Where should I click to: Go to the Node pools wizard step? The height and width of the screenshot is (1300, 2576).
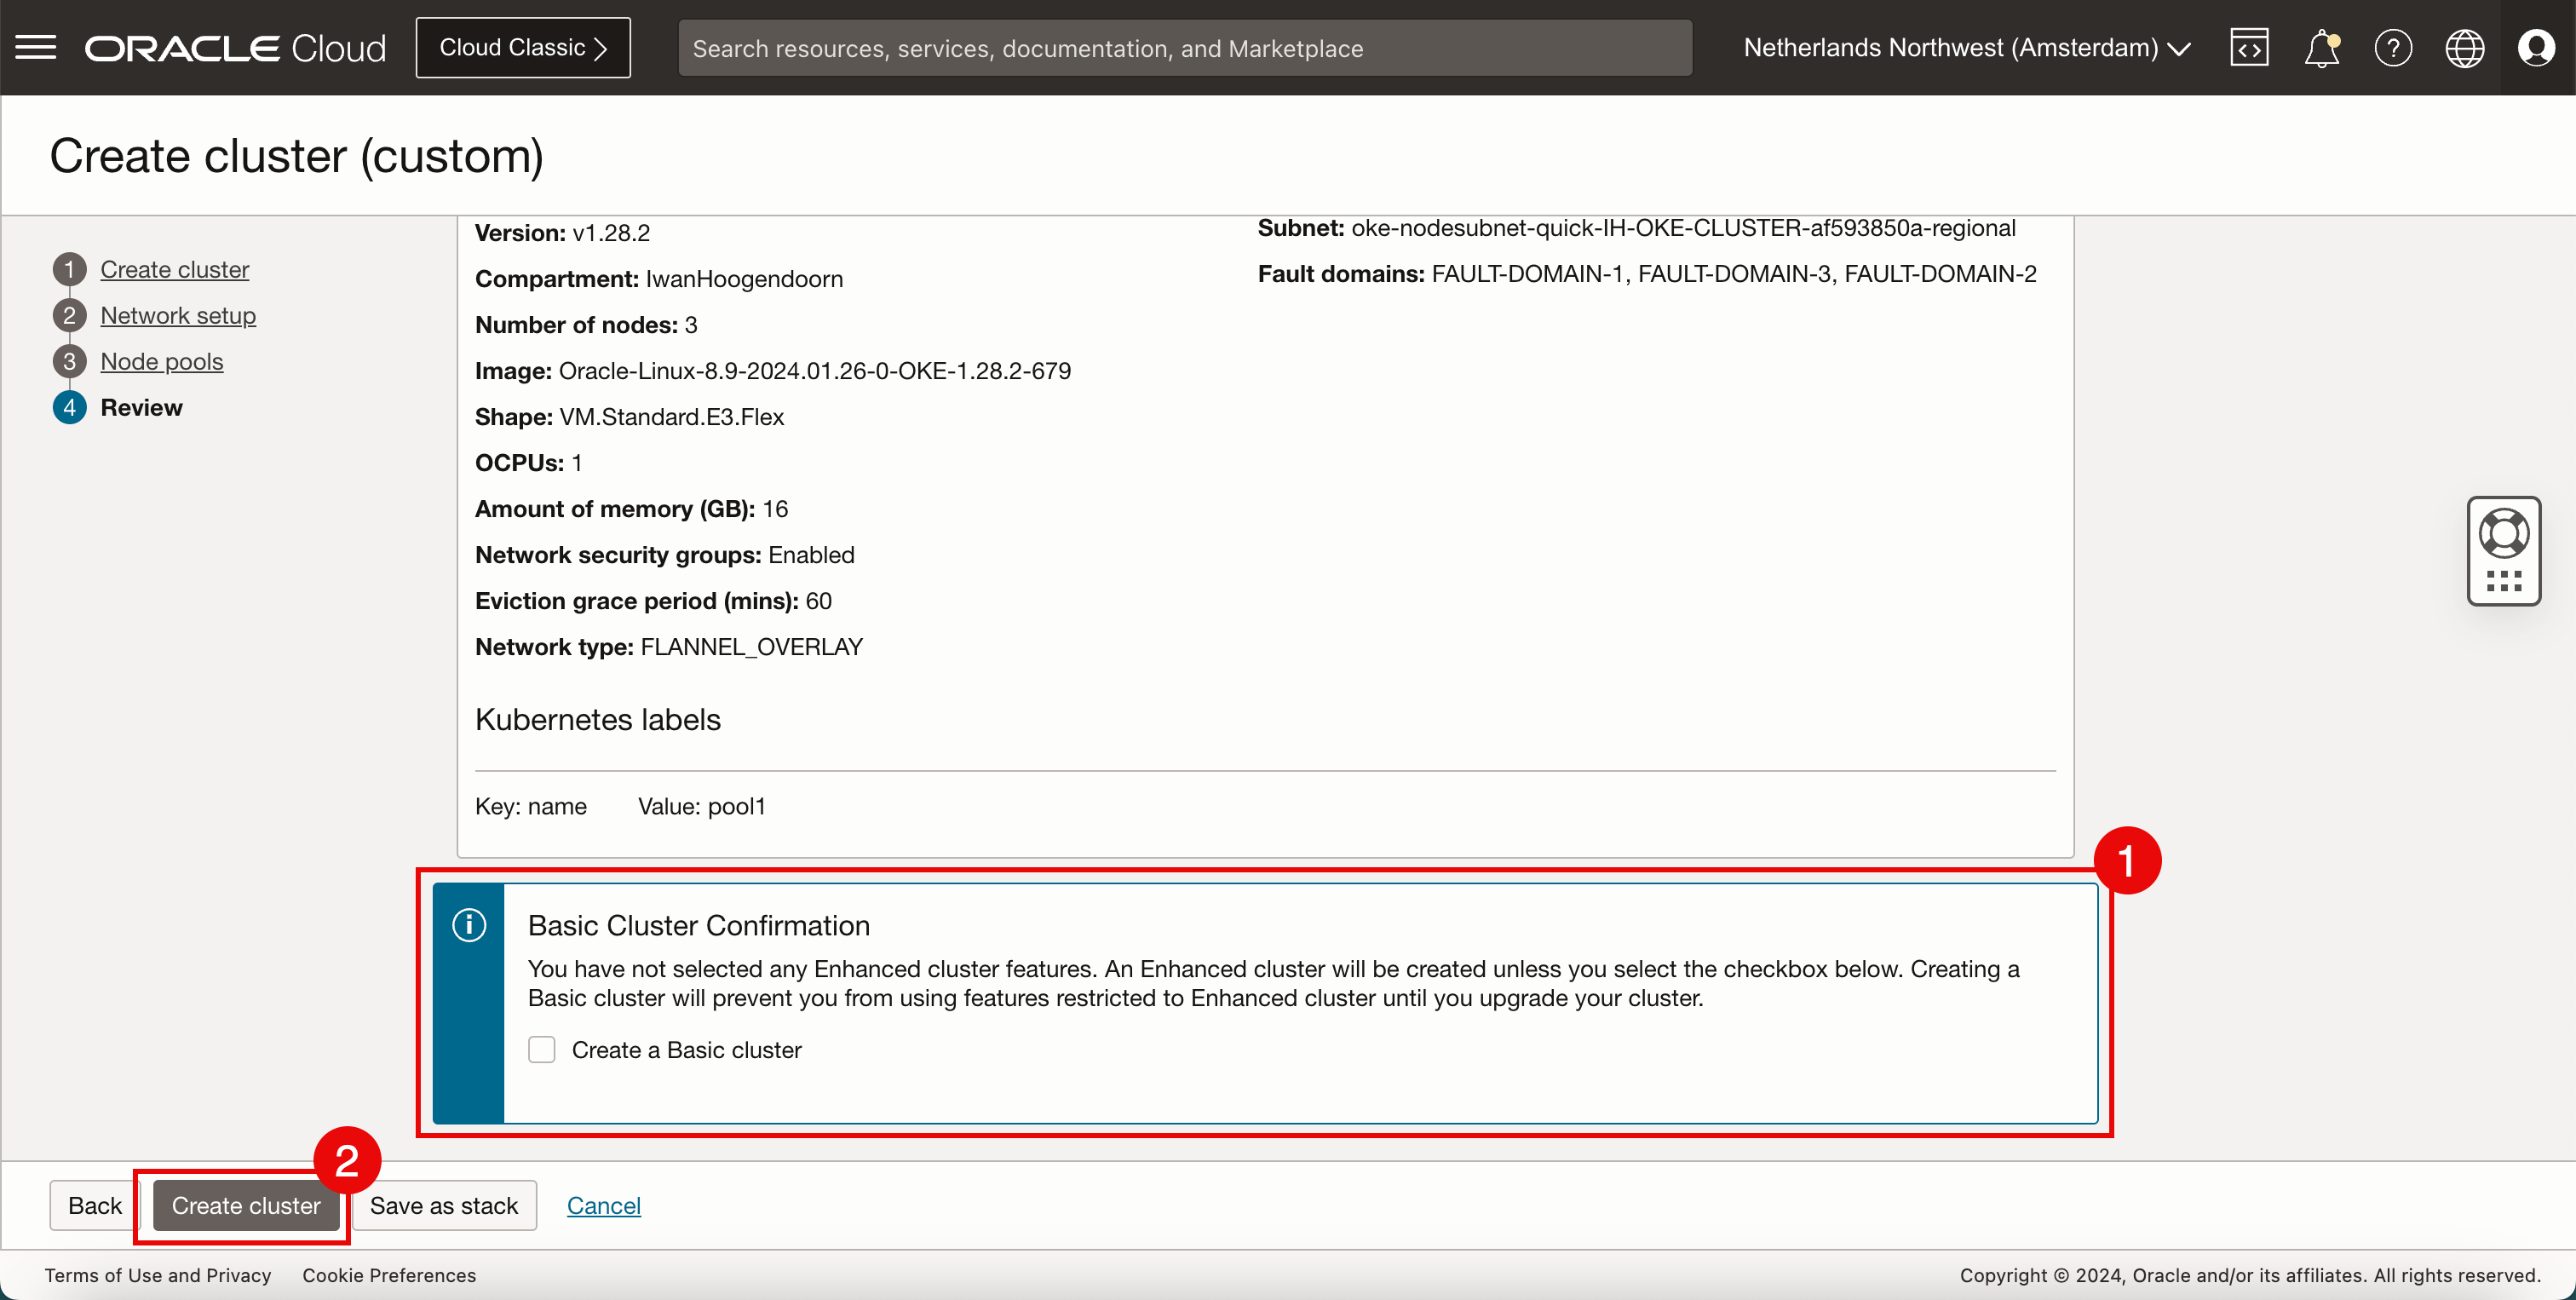tap(161, 361)
